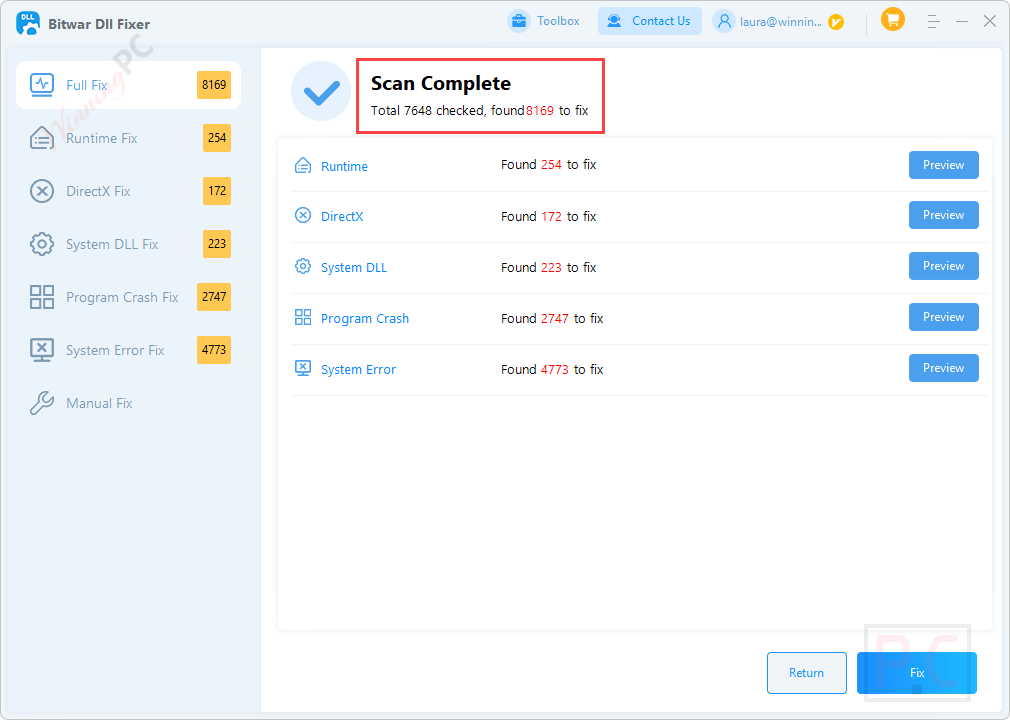Select the Program Crash Fix grid icon
This screenshot has height=720, width=1010.
pos(41,297)
